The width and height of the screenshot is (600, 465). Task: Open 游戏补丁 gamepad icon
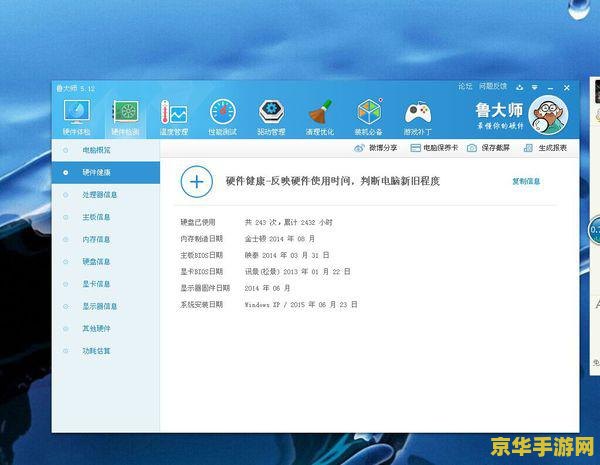[x=418, y=113]
